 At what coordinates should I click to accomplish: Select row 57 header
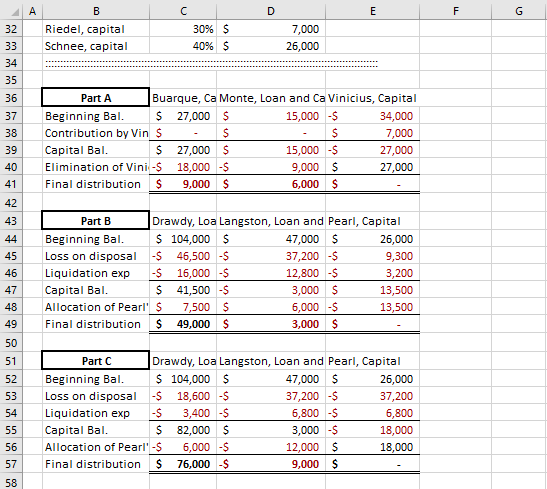pyautogui.click(x=11, y=464)
